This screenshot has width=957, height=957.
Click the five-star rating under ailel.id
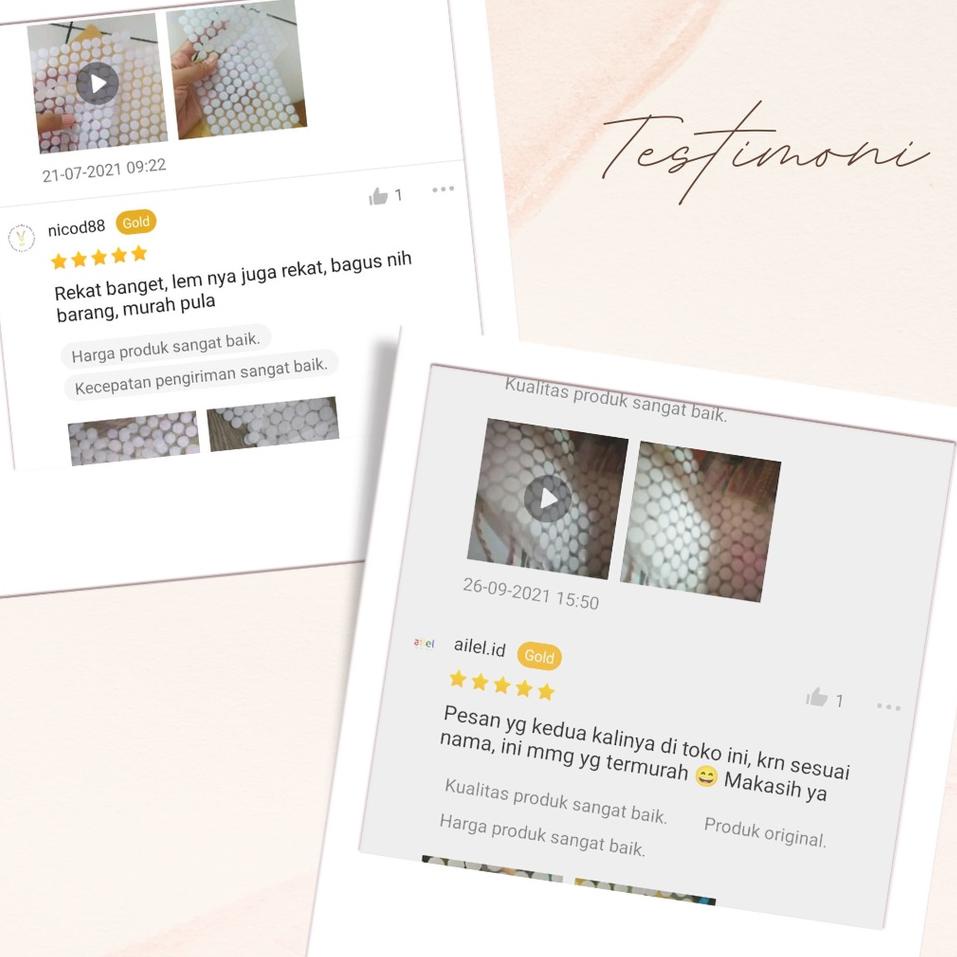tap(502, 685)
